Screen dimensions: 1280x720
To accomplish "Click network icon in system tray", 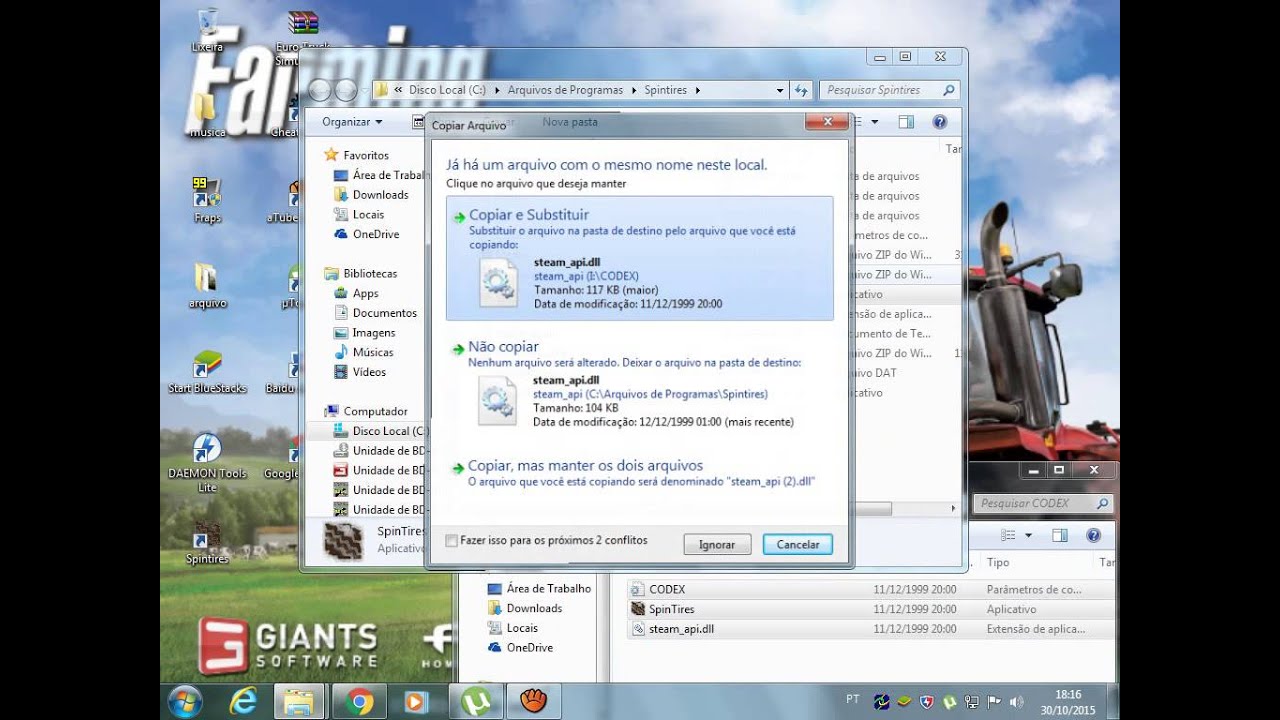I will click(972, 702).
